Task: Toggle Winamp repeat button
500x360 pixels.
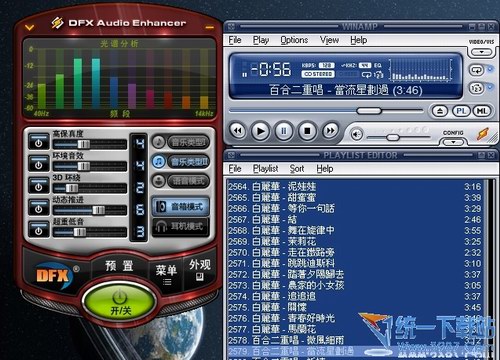Action: point(477,70)
